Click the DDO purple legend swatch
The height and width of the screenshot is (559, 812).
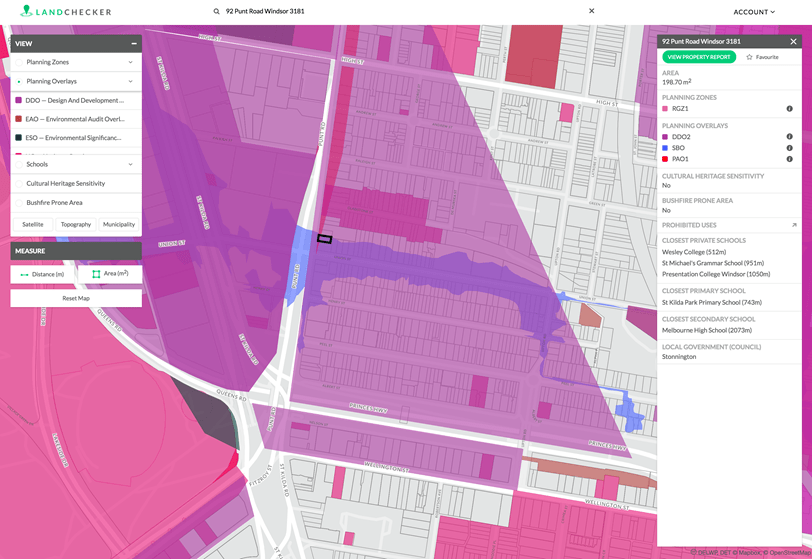tap(19, 101)
